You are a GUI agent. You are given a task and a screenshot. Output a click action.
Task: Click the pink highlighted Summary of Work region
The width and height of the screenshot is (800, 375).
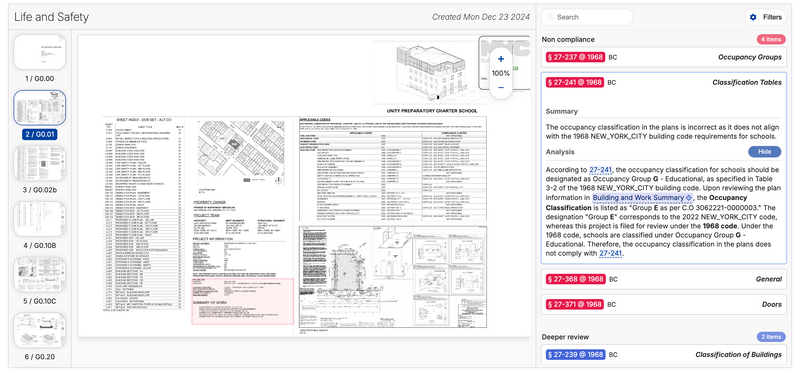click(242, 301)
